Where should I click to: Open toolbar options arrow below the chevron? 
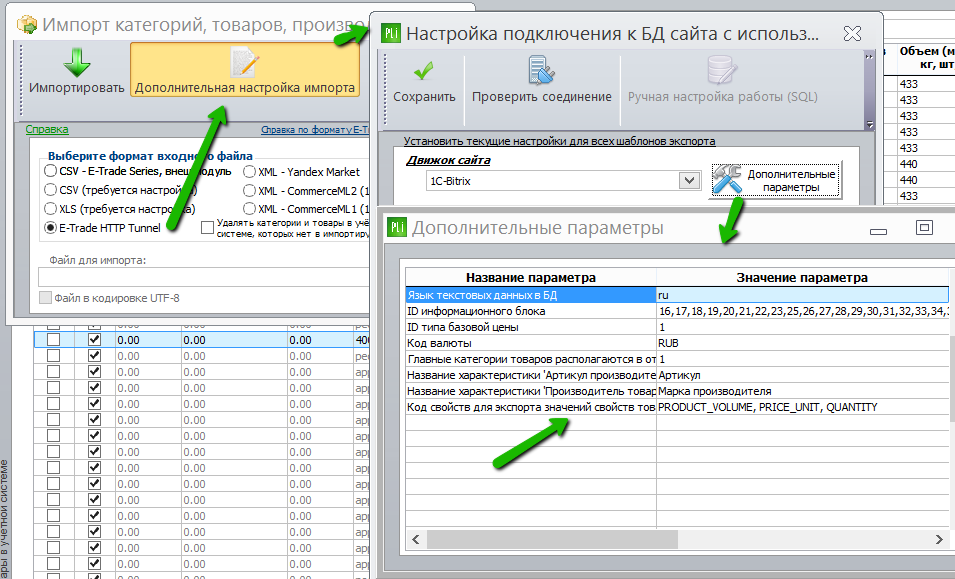(x=869, y=124)
